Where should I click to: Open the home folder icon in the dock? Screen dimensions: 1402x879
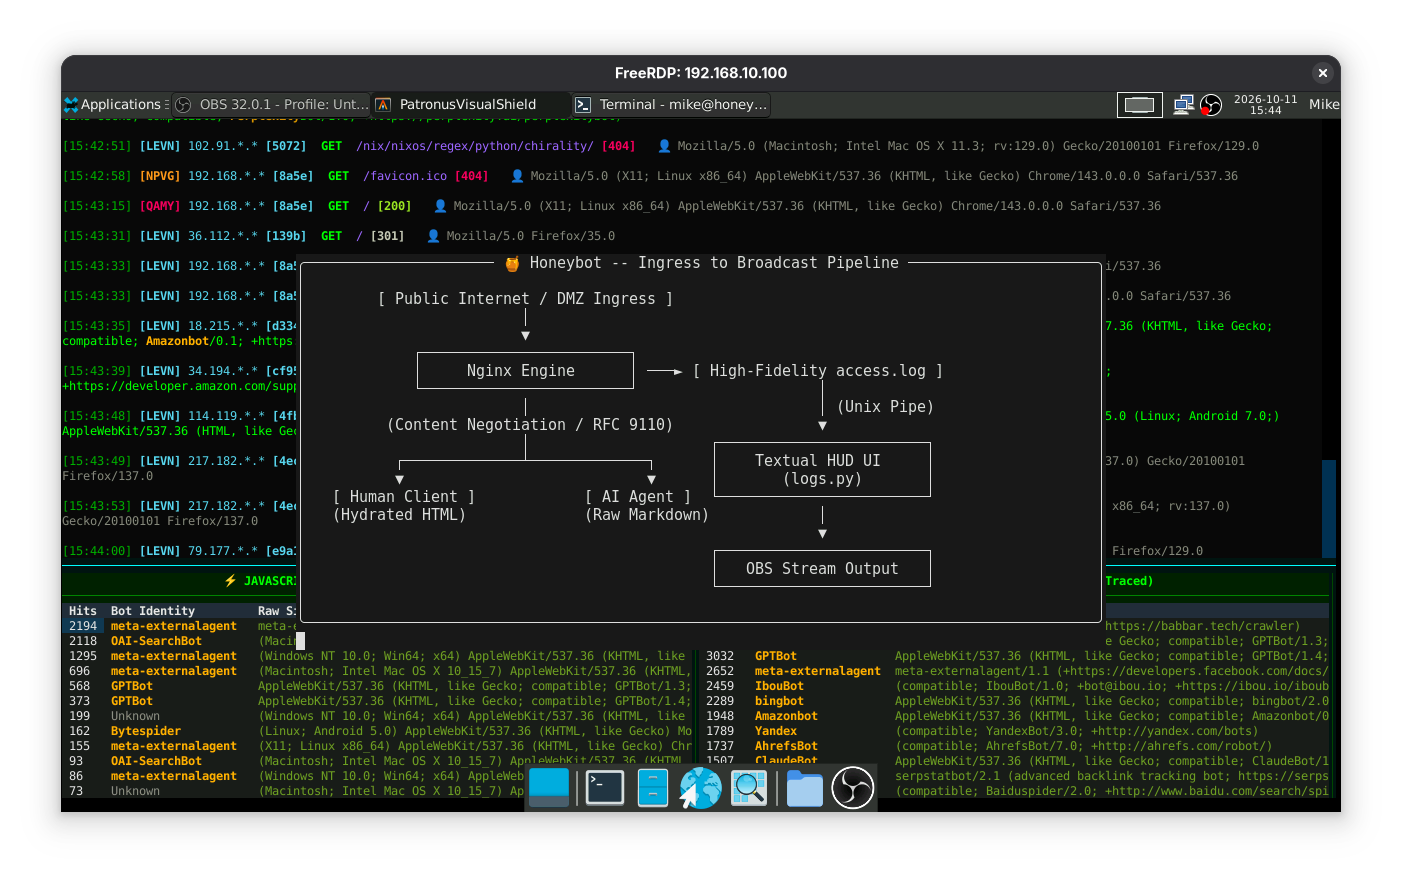click(805, 788)
